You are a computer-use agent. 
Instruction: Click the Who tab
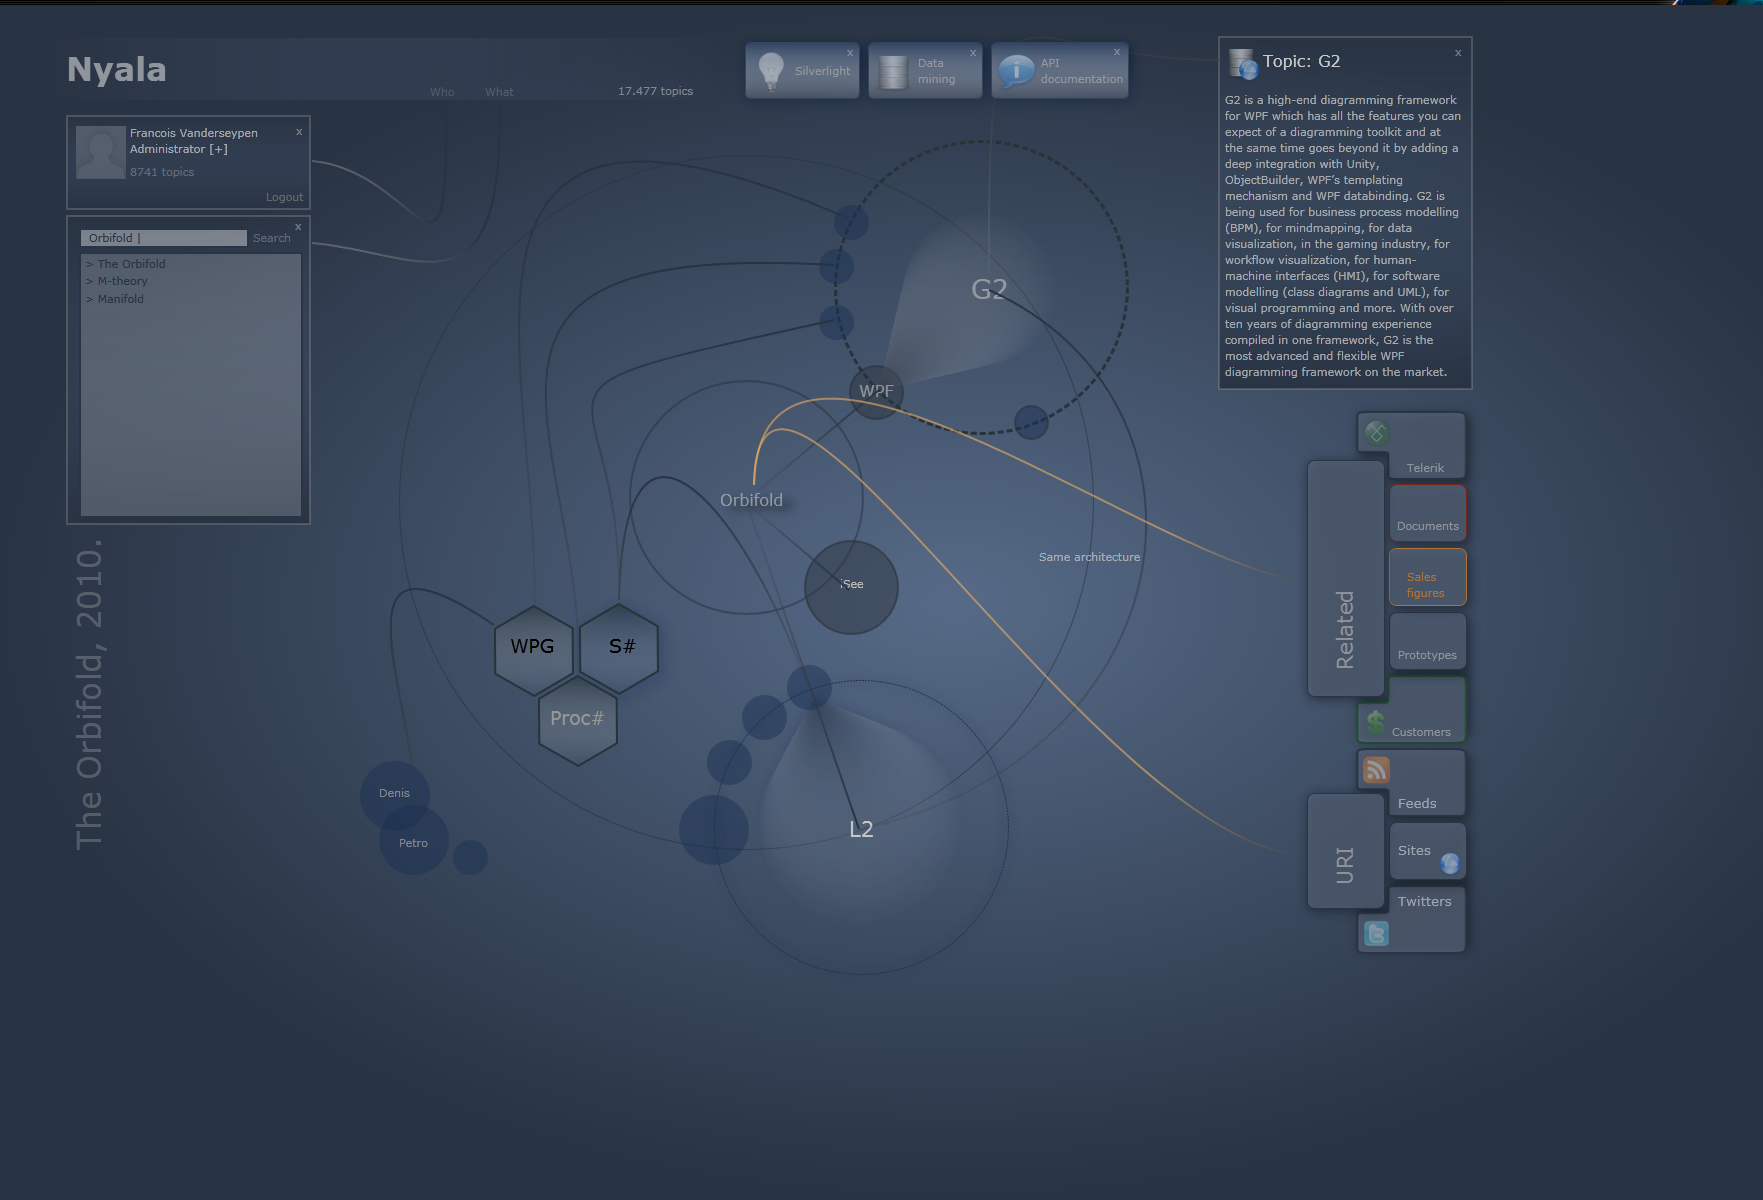tap(442, 92)
